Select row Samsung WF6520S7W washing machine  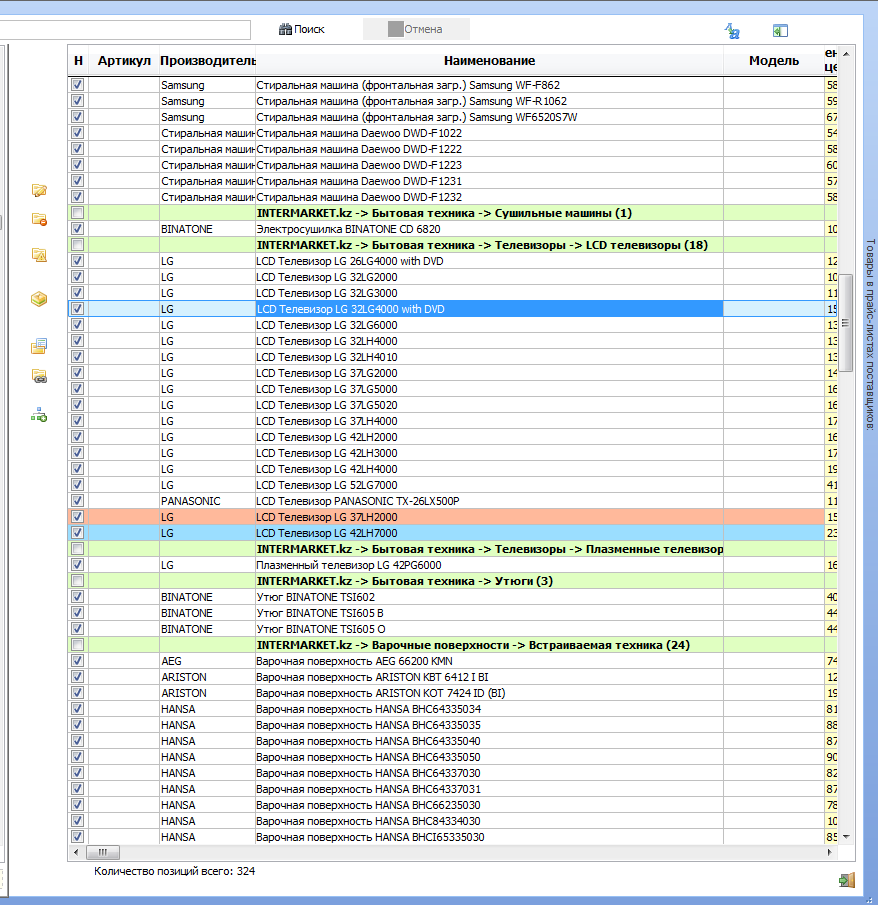click(453, 117)
